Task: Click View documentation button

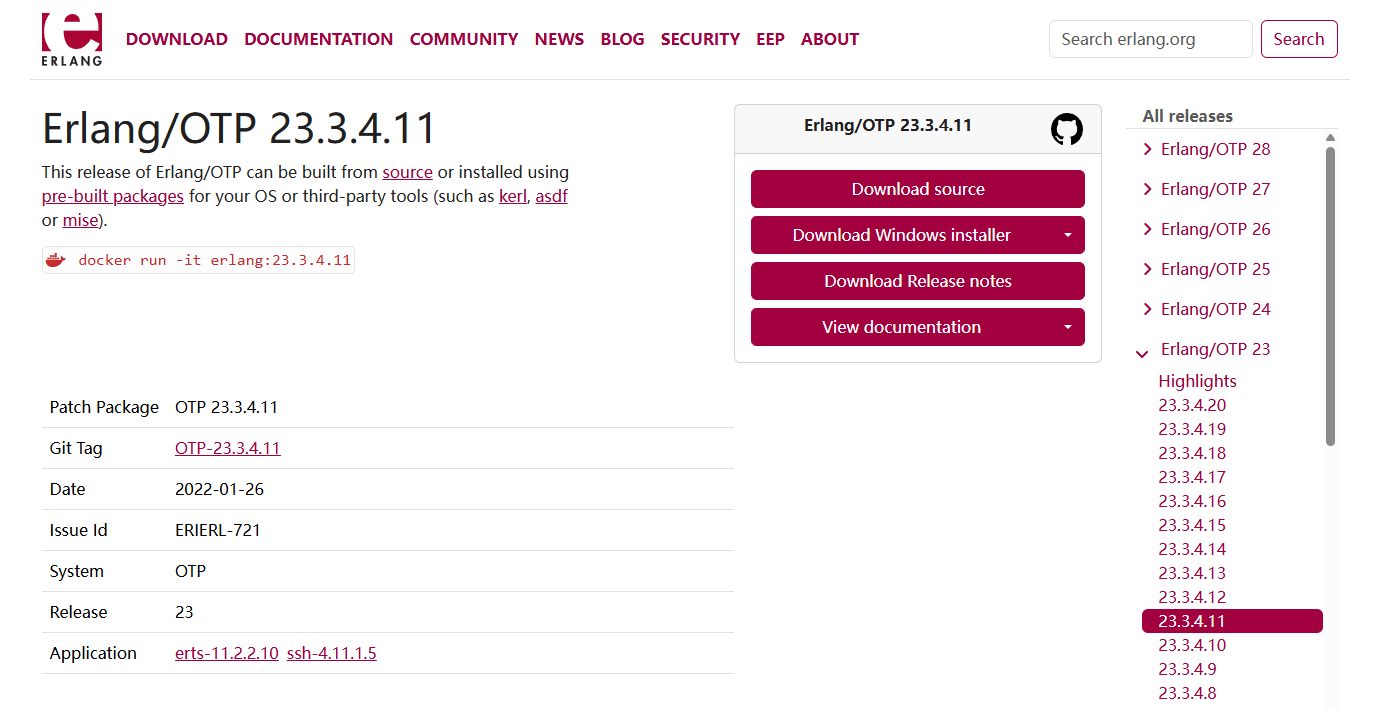Action: [901, 327]
